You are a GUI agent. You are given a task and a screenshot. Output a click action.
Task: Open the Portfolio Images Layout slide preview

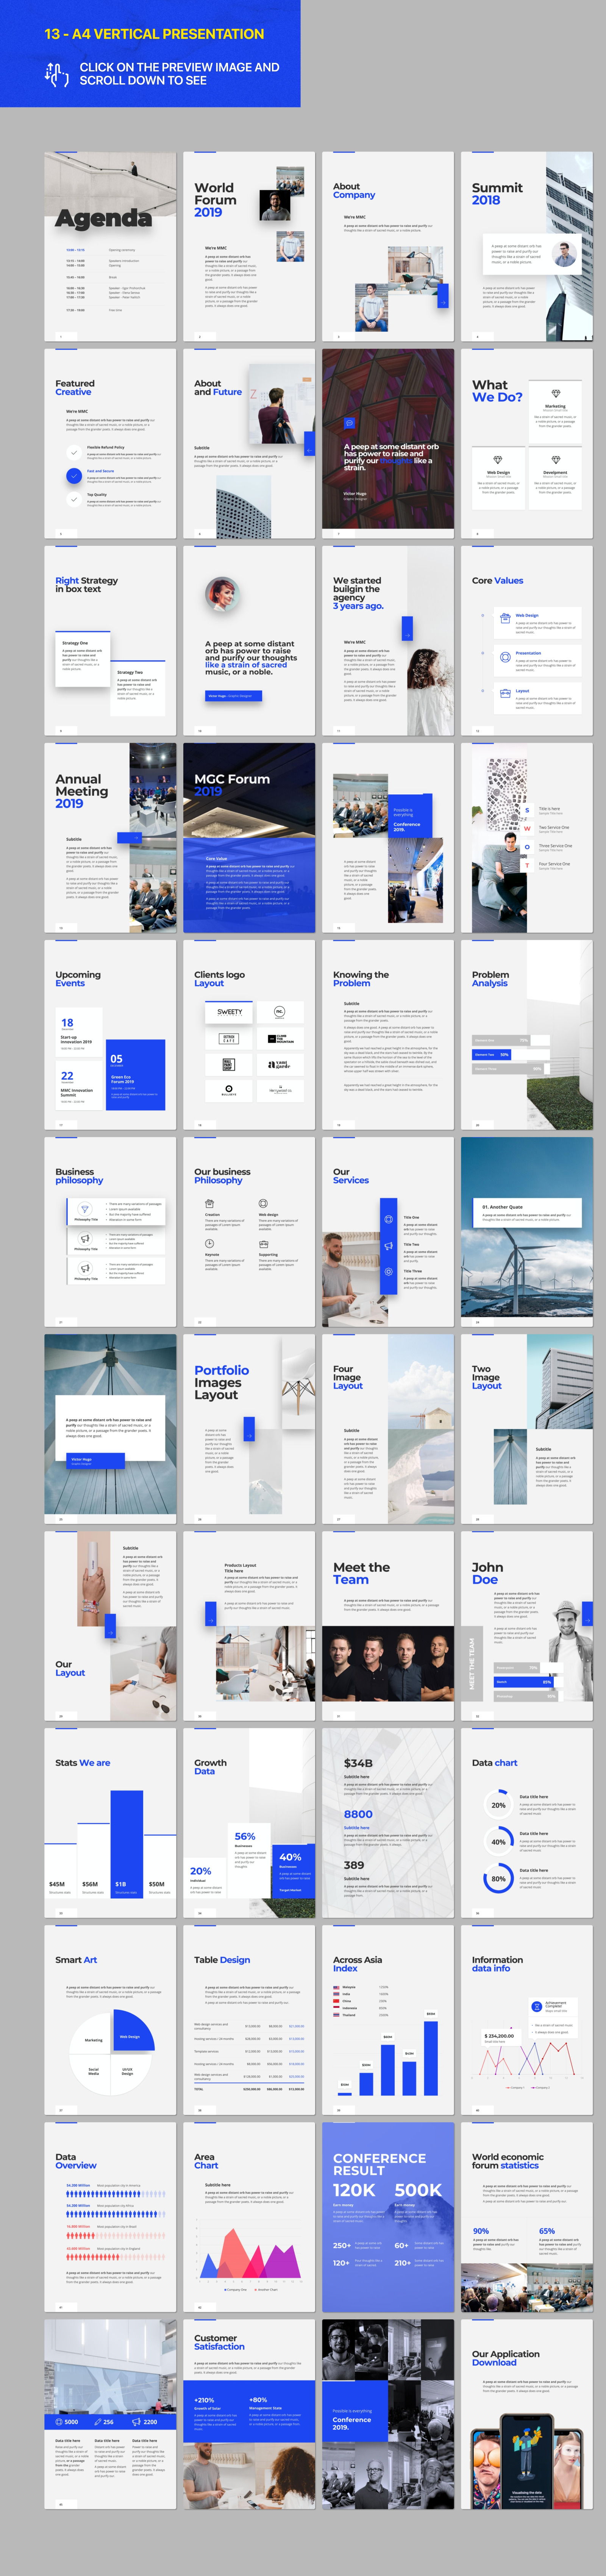249,1429
